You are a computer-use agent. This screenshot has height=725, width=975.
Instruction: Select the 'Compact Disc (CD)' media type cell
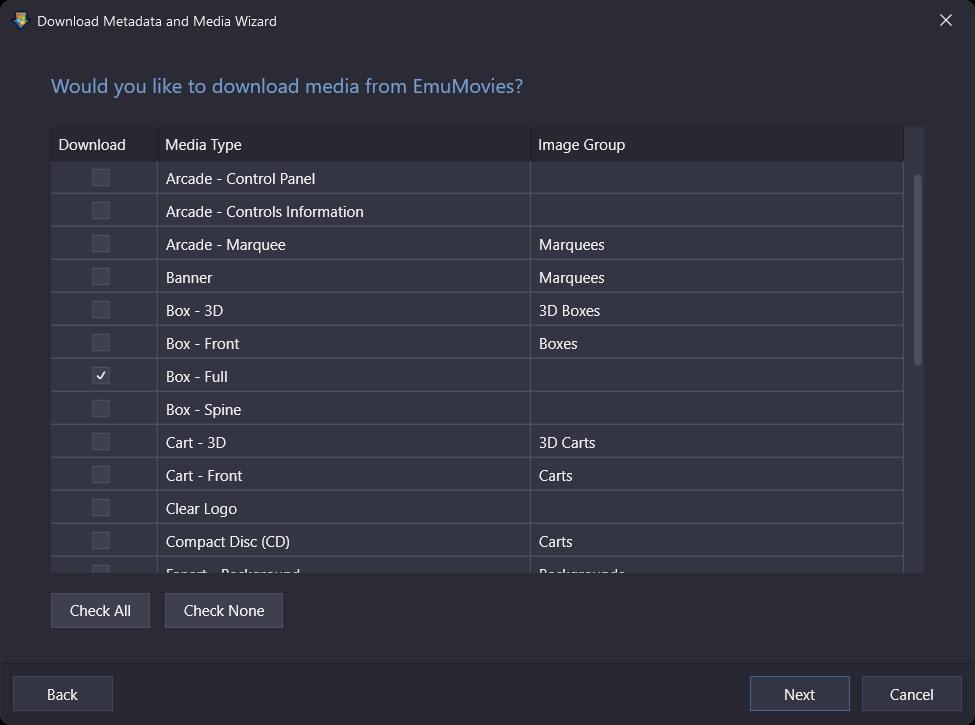pos(344,541)
